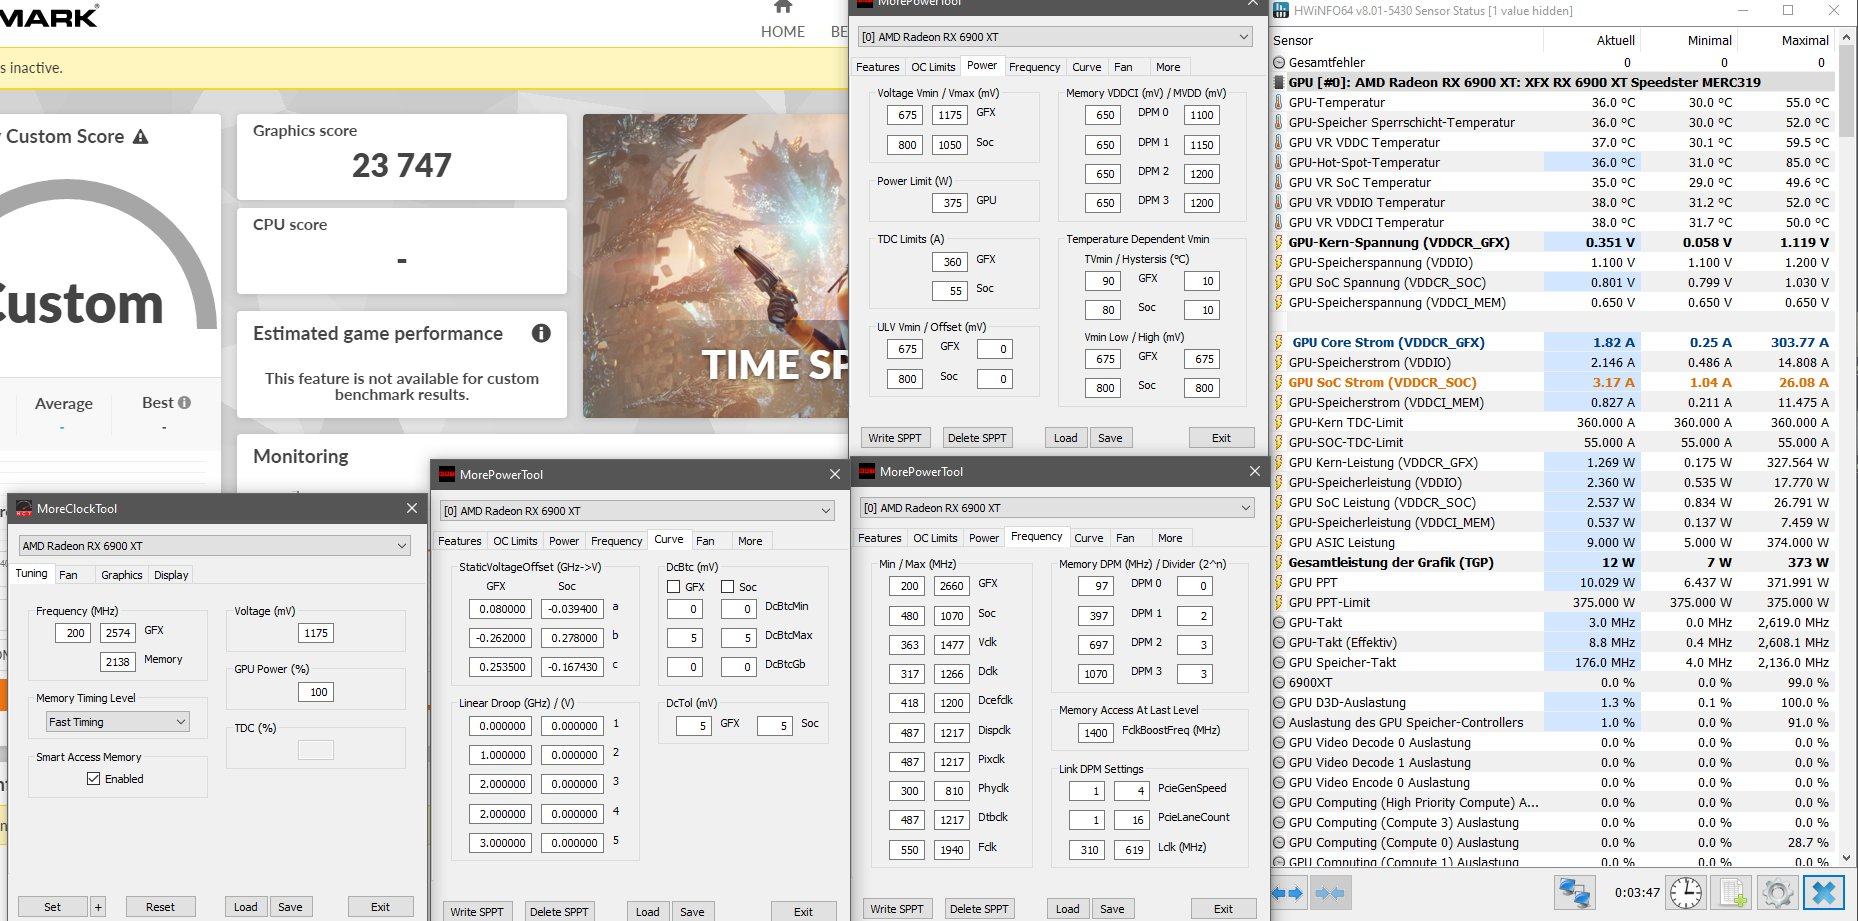1858x921 pixels.
Task: Click Delete SPPT in Frequency window
Action: (x=979, y=909)
